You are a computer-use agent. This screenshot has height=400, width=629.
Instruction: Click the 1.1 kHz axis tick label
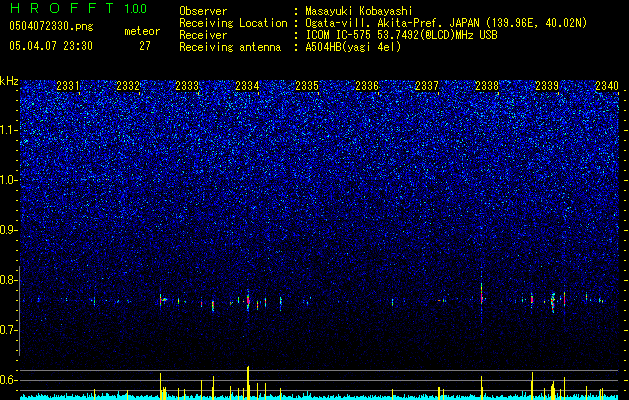coord(9,130)
